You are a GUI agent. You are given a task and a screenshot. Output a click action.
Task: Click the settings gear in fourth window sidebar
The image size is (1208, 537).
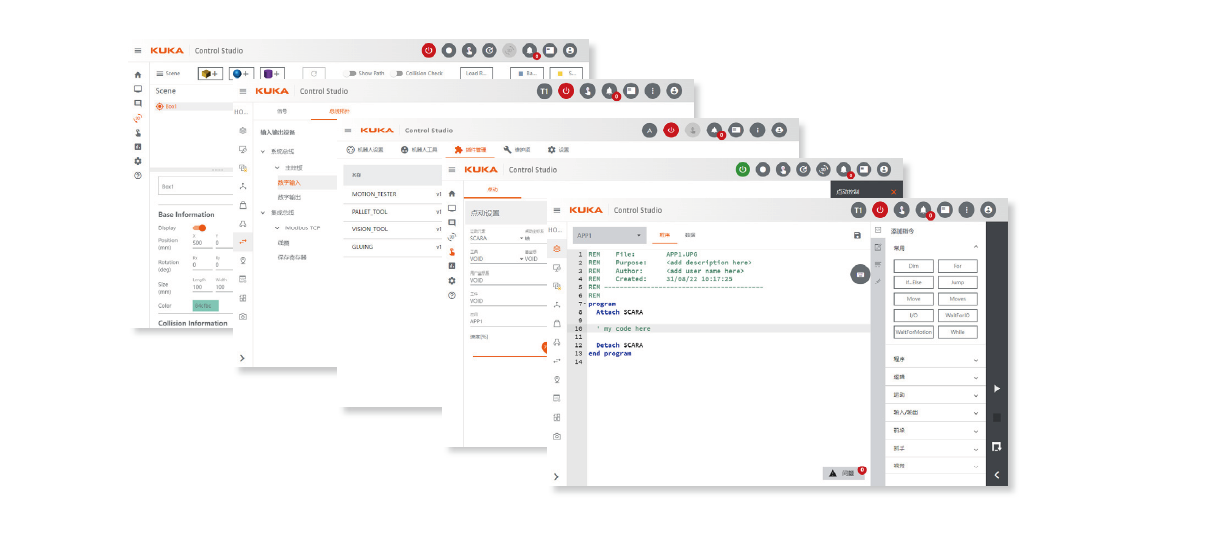(452, 281)
